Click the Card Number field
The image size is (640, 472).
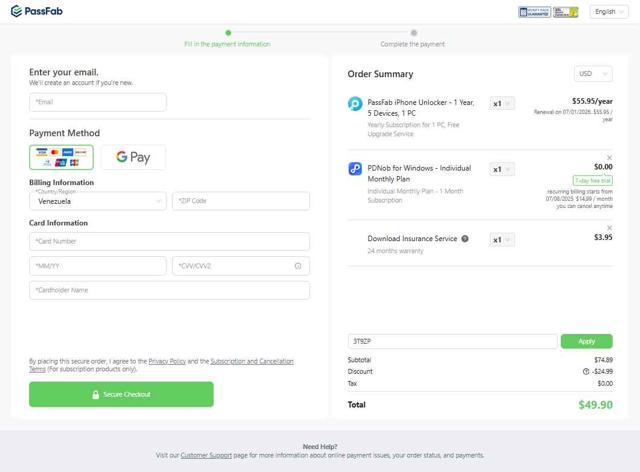pos(169,241)
